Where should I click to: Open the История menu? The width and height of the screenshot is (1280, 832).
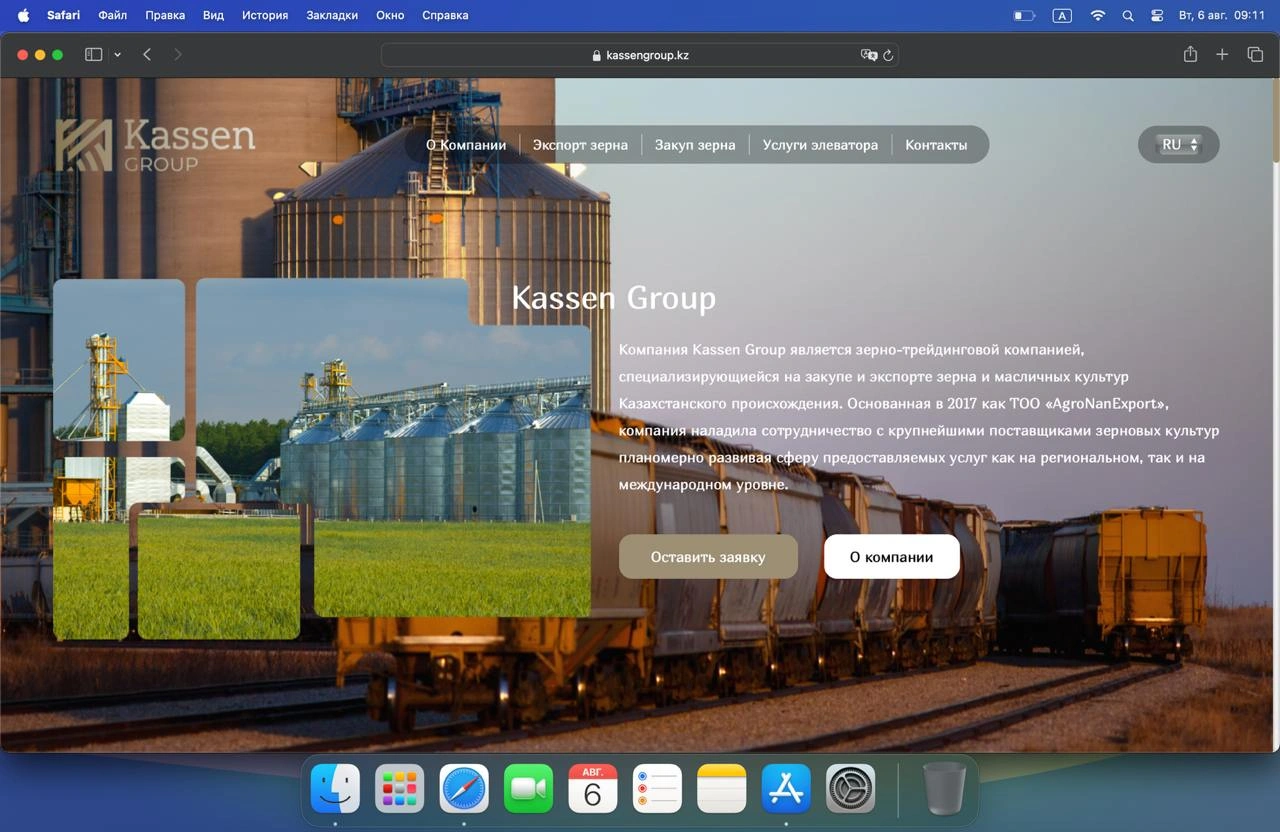(x=265, y=15)
